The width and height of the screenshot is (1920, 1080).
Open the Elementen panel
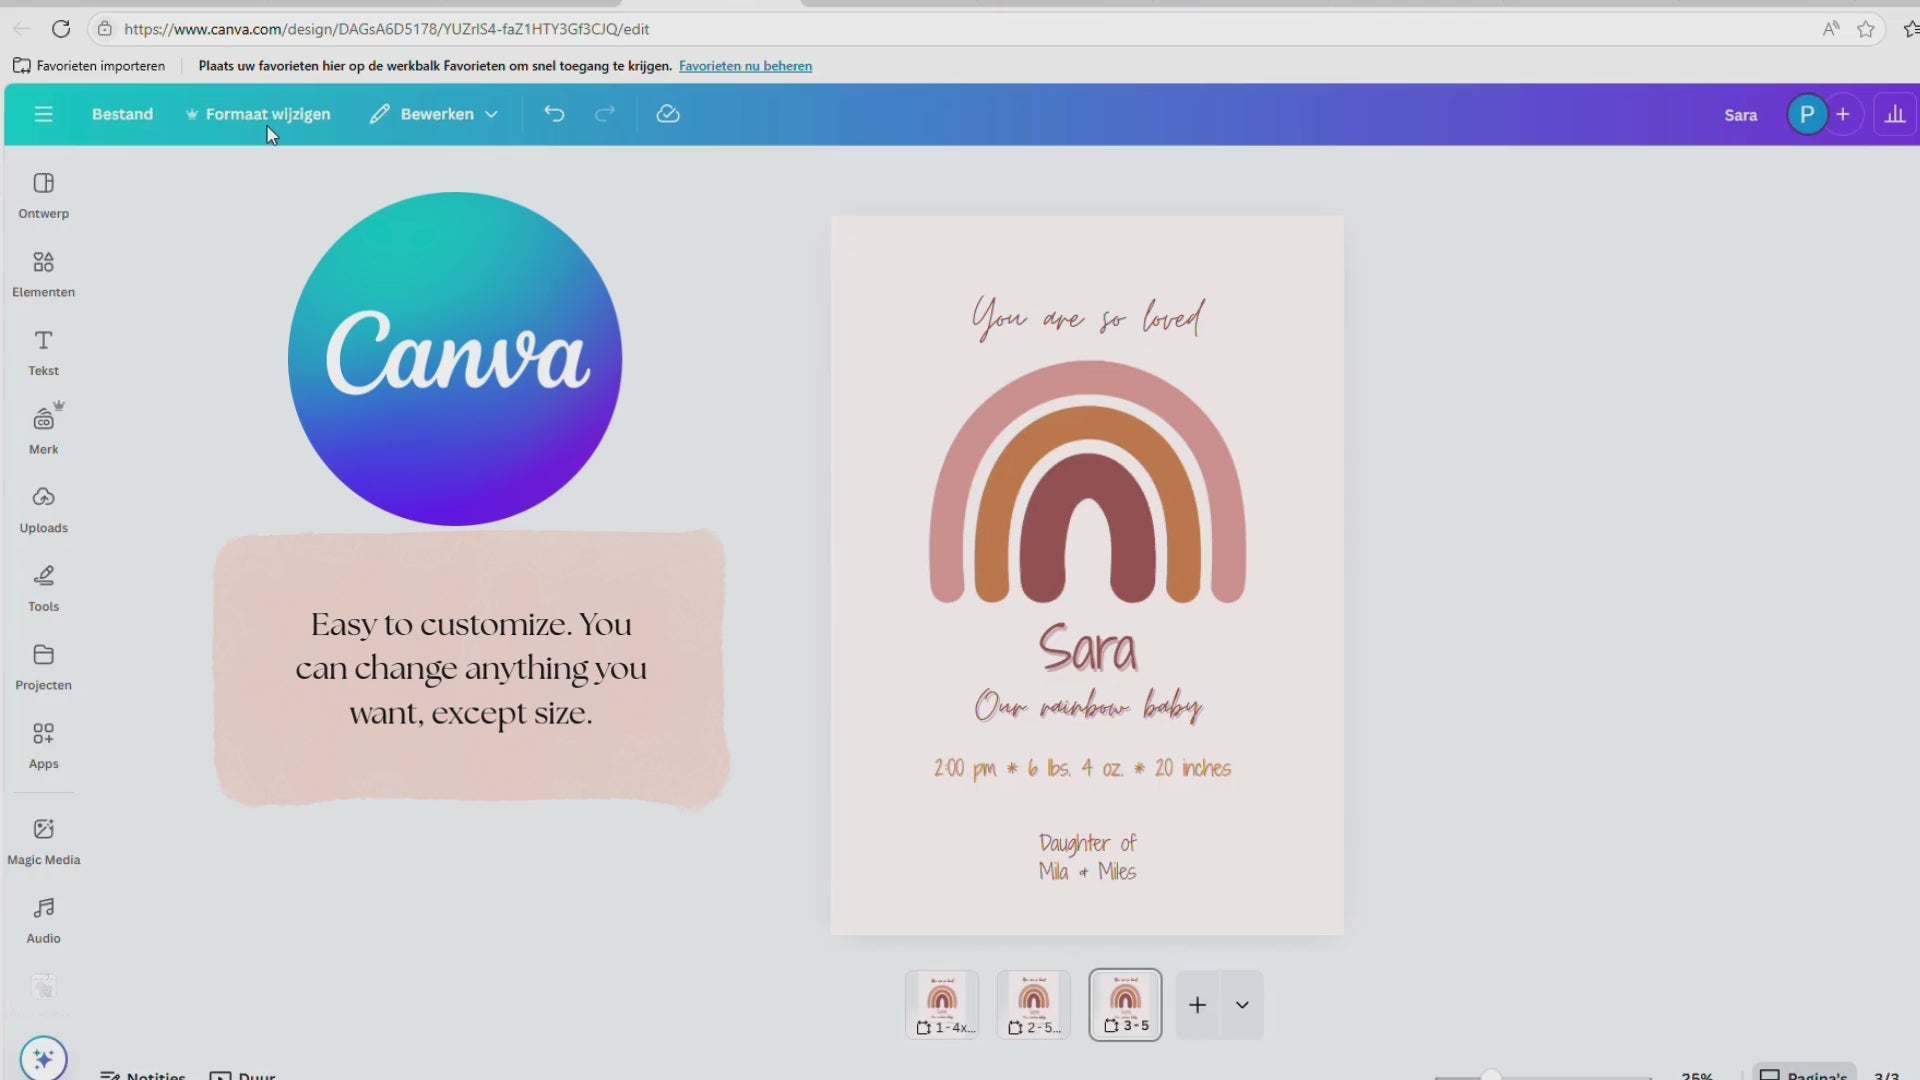coord(43,274)
